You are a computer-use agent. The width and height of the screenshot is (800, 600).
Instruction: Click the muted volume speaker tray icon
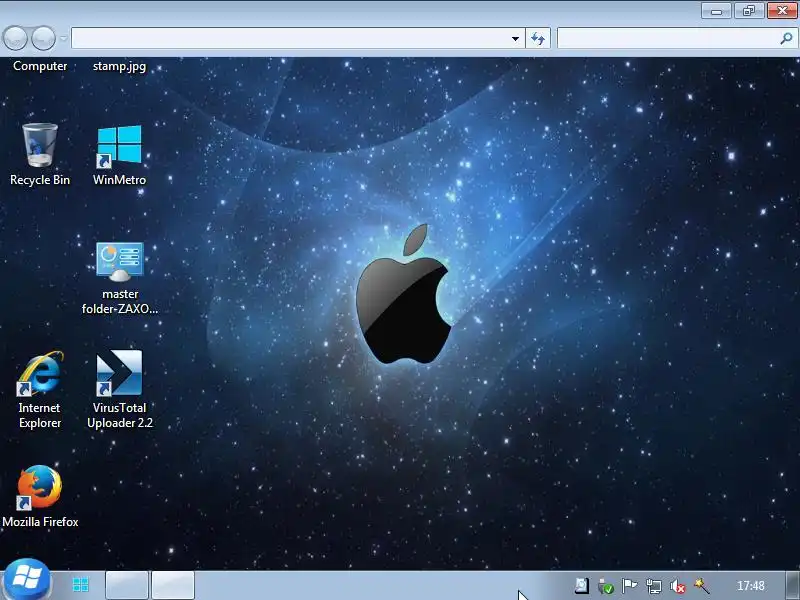tap(678, 586)
